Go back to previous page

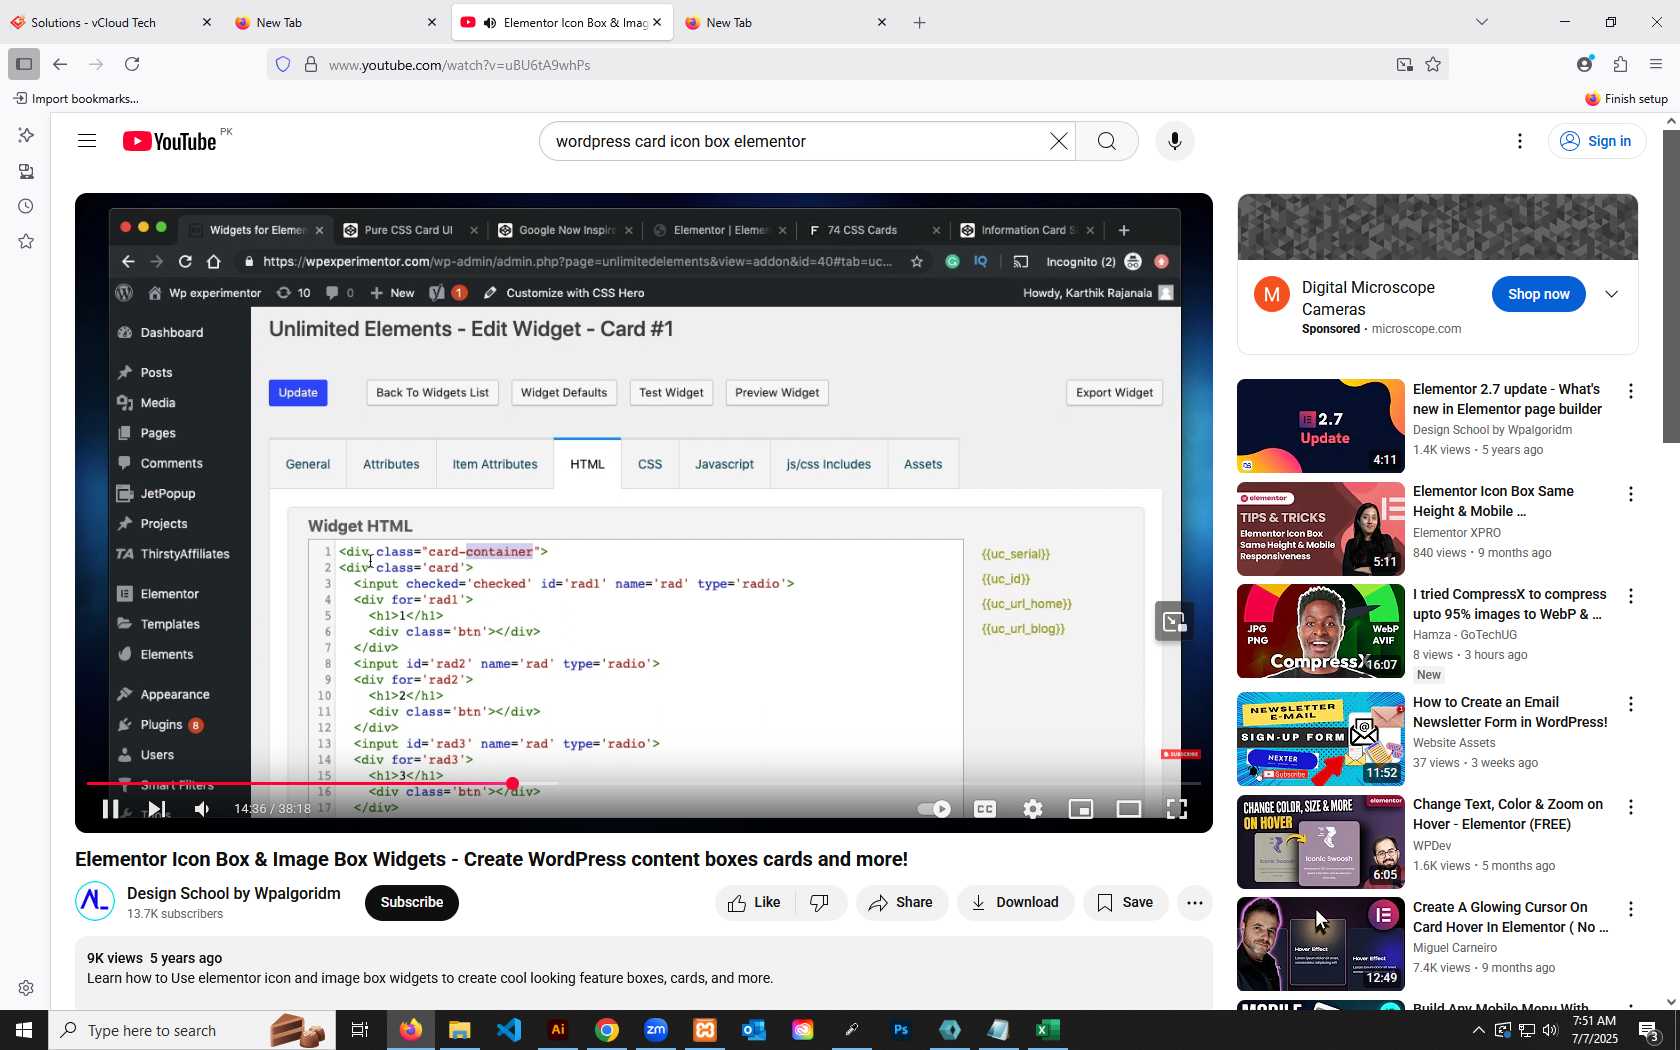point(60,64)
